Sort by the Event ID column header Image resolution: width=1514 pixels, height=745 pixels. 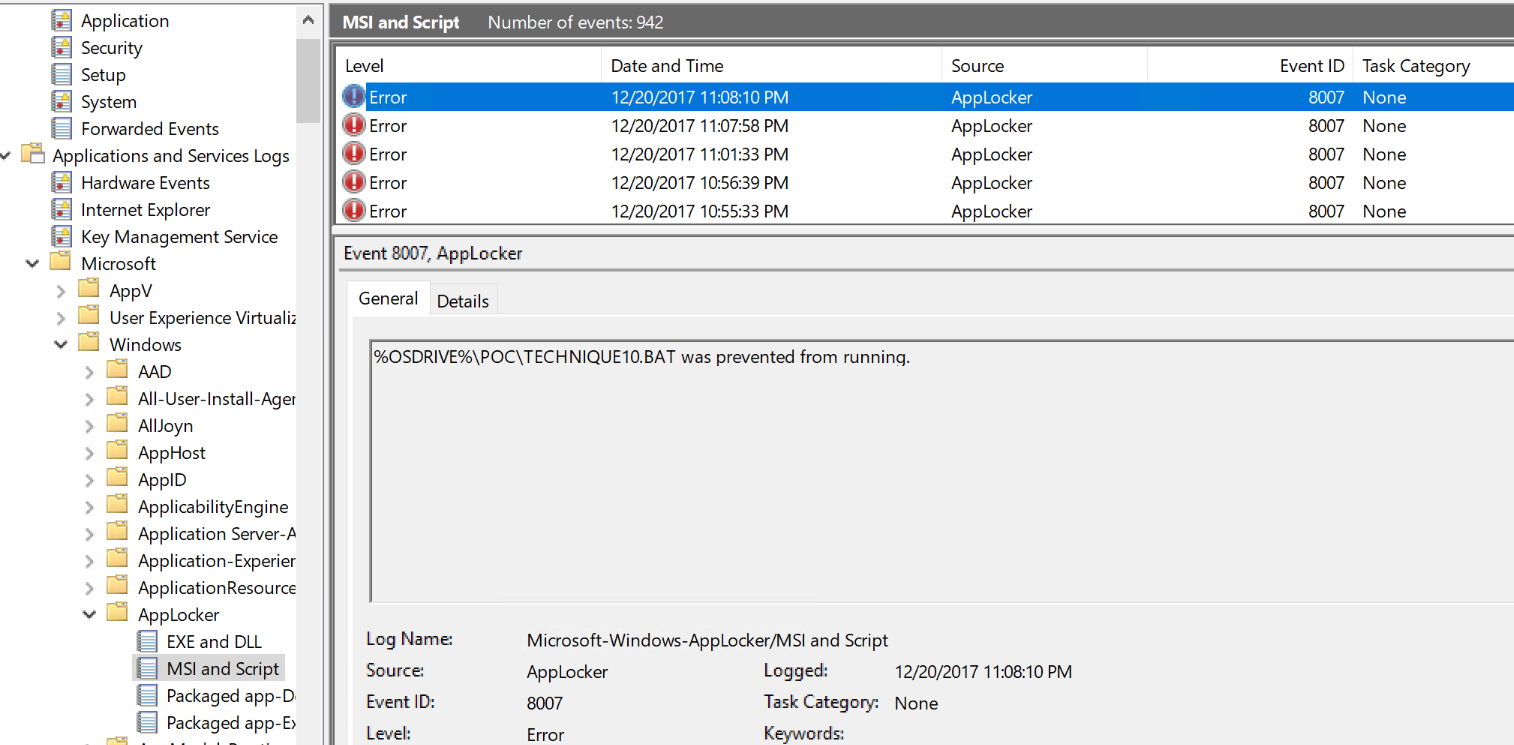(1311, 66)
